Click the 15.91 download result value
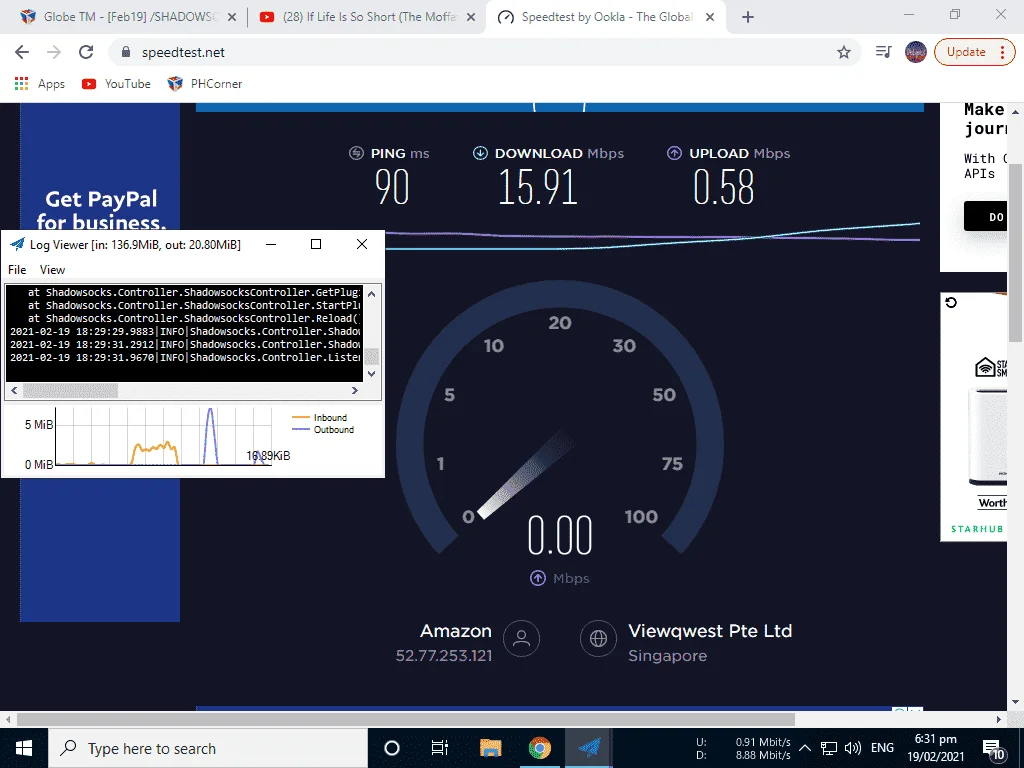 [538, 187]
